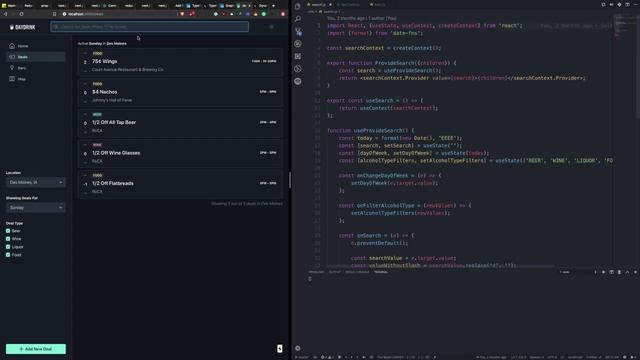This screenshot has height=360, width=640.
Task: Select the Debug Console panel tab
Action: pos(357,272)
